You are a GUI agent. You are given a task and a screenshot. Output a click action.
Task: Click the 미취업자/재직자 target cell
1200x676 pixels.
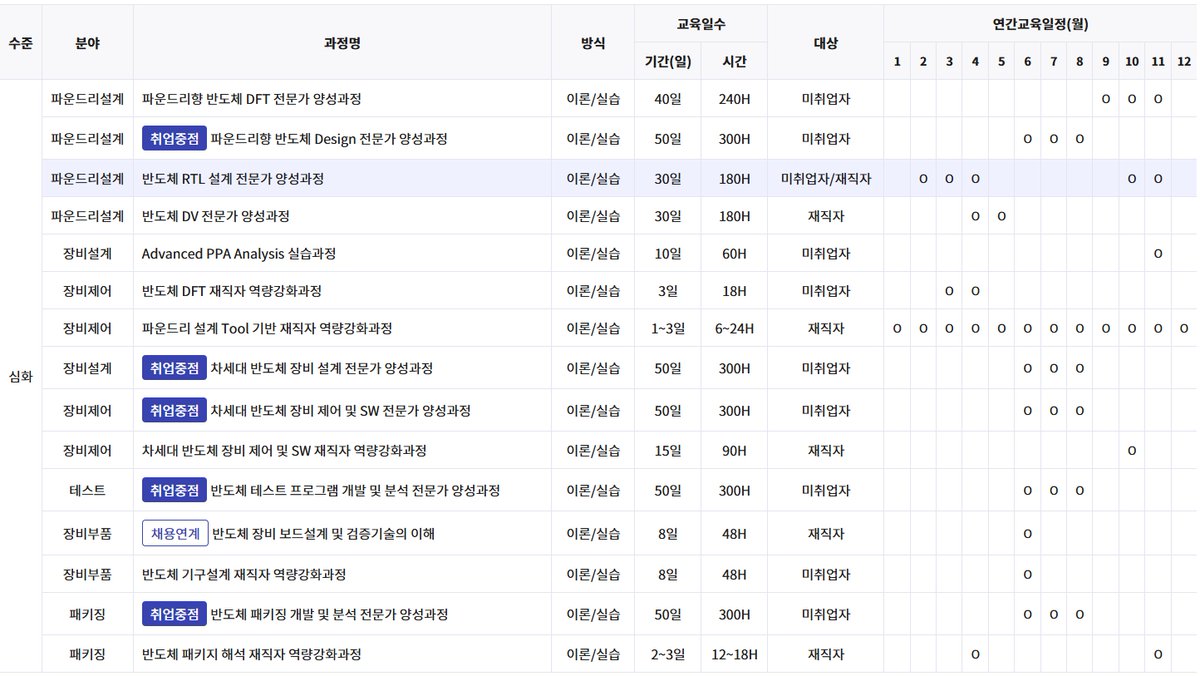826,179
